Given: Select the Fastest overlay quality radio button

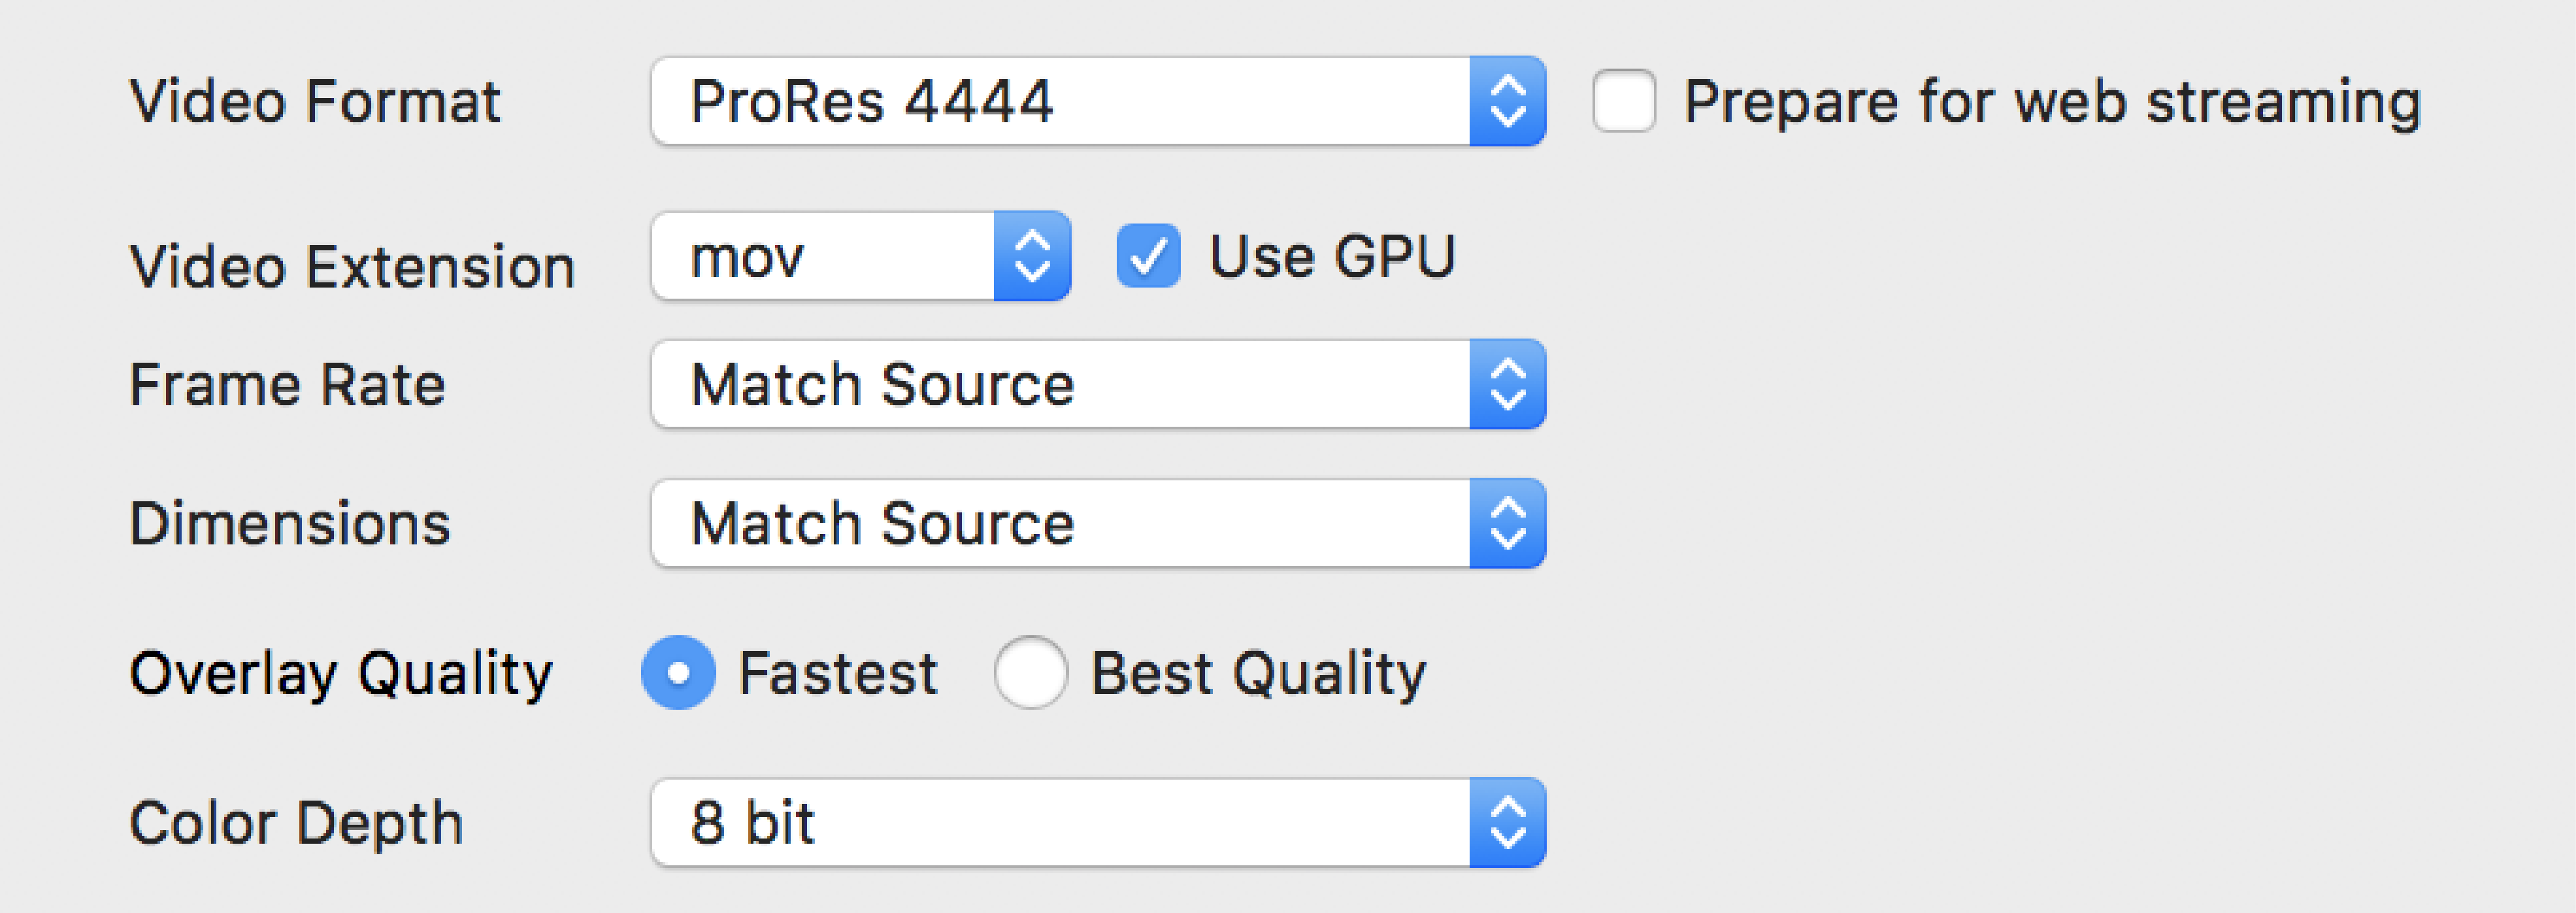Looking at the screenshot, I should pyautogui.click(x=678, y=673).
